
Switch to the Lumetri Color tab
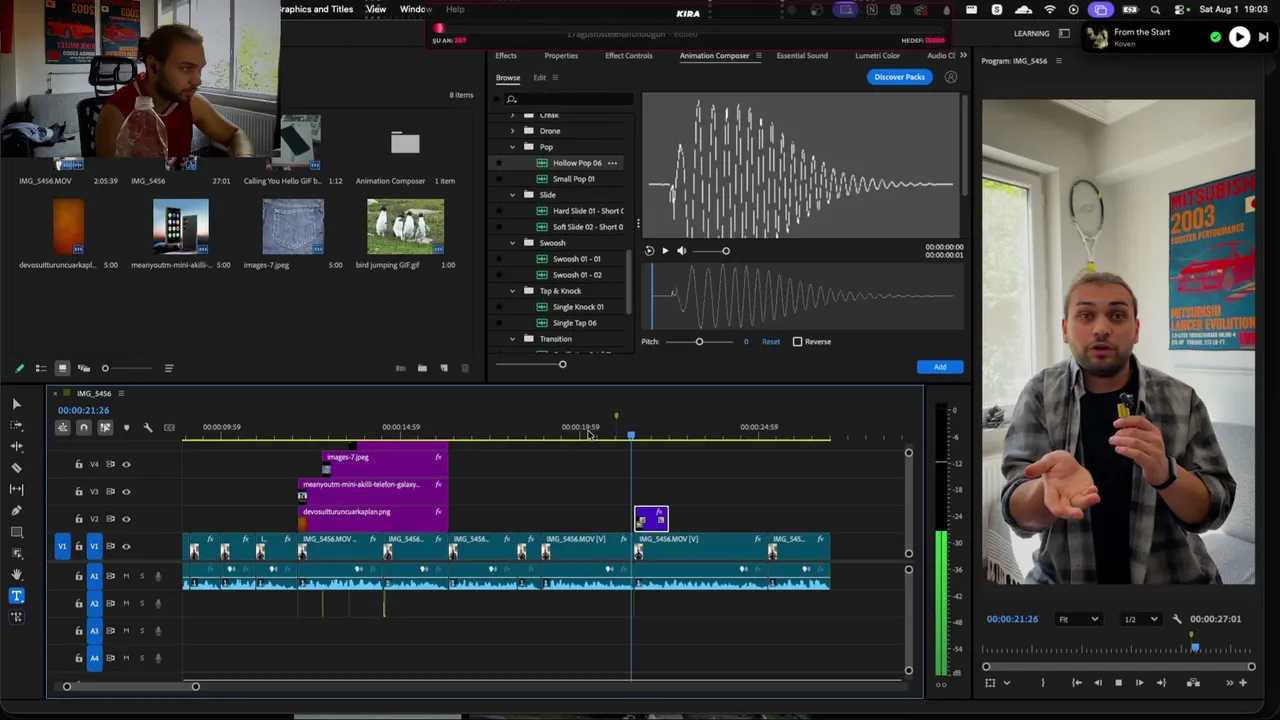[878, 56]
